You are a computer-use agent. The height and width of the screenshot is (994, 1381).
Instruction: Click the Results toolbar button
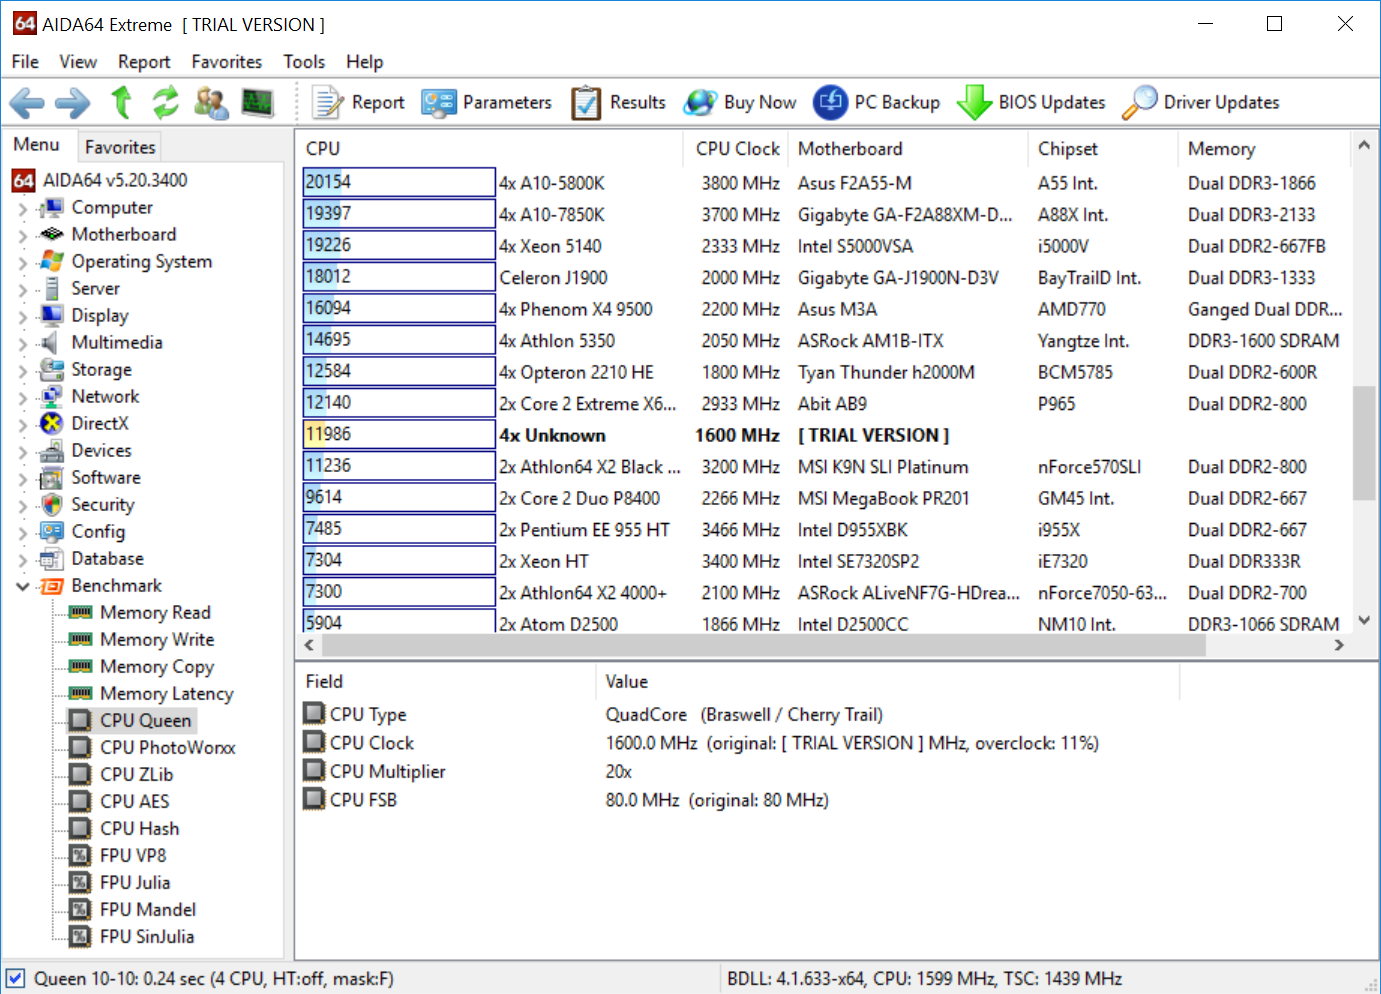(618, 103)
